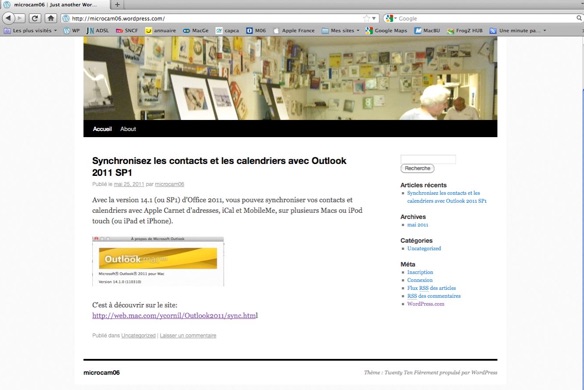Expand the Mes sites bookmark folder
The image size is (584, 390).
[x=340, y=31]
